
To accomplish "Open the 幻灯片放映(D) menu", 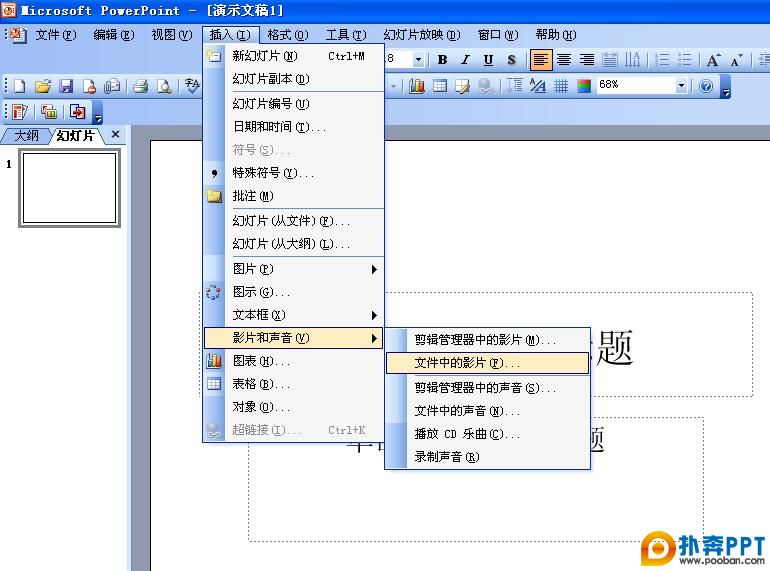I will coord(422,35).
